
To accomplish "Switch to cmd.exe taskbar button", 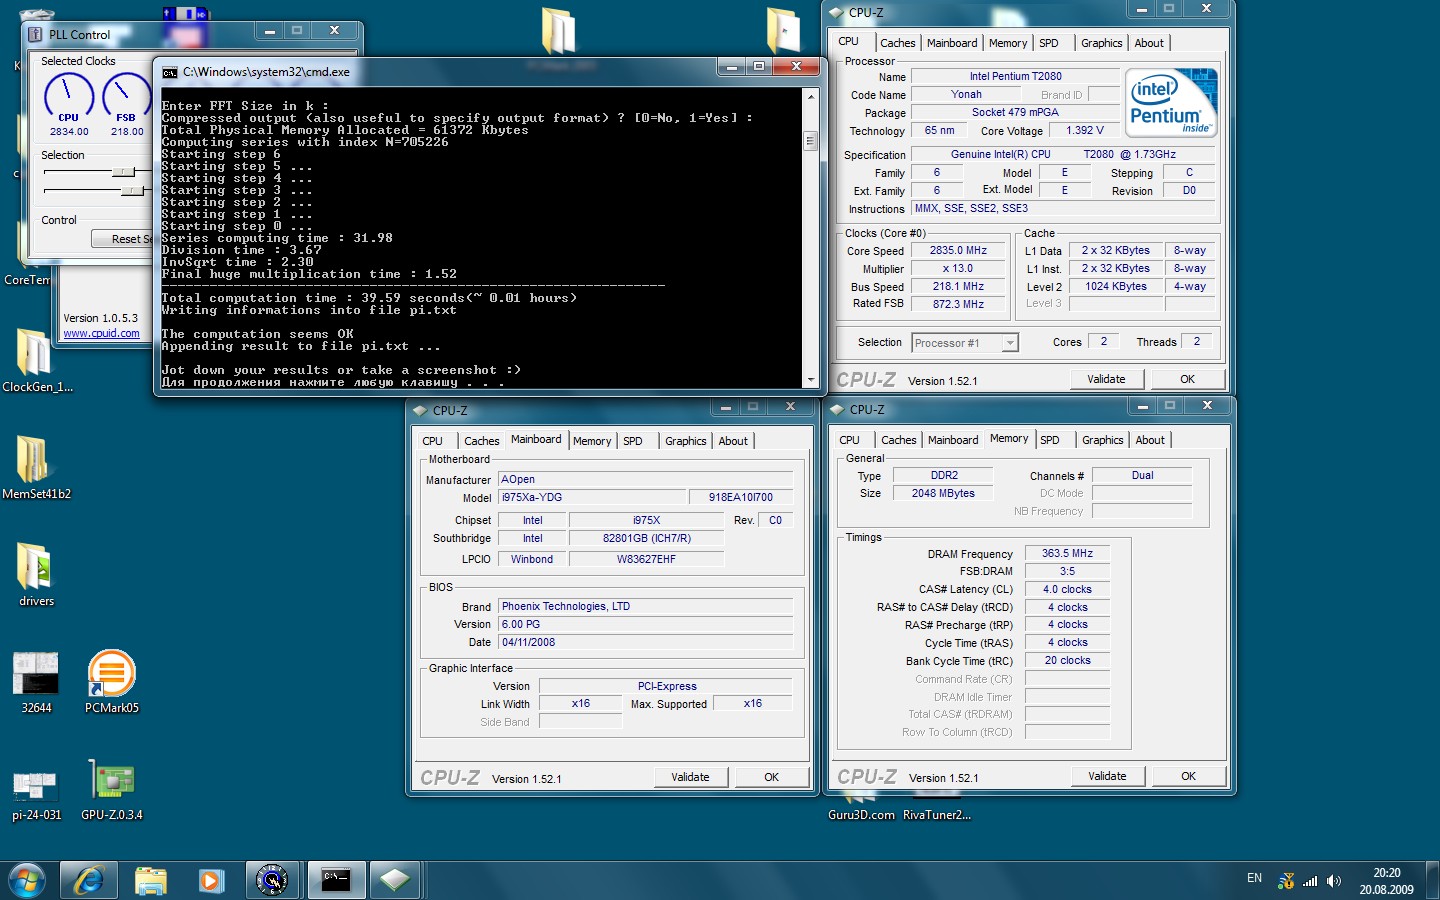I will click(335, 881).
